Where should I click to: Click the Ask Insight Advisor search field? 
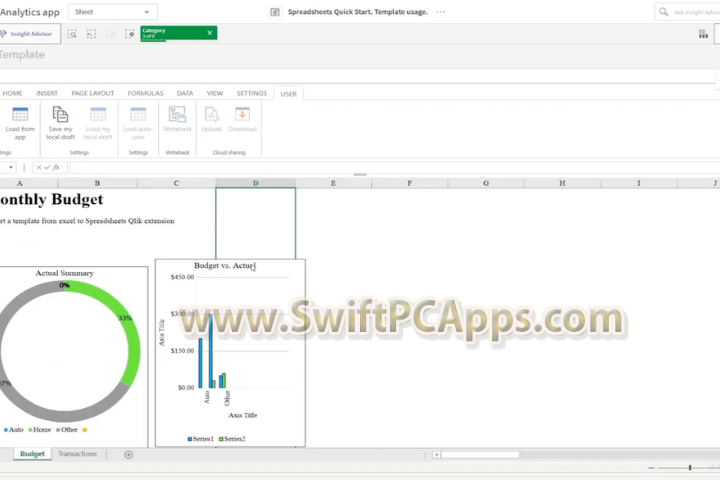(x=687, y=12)
